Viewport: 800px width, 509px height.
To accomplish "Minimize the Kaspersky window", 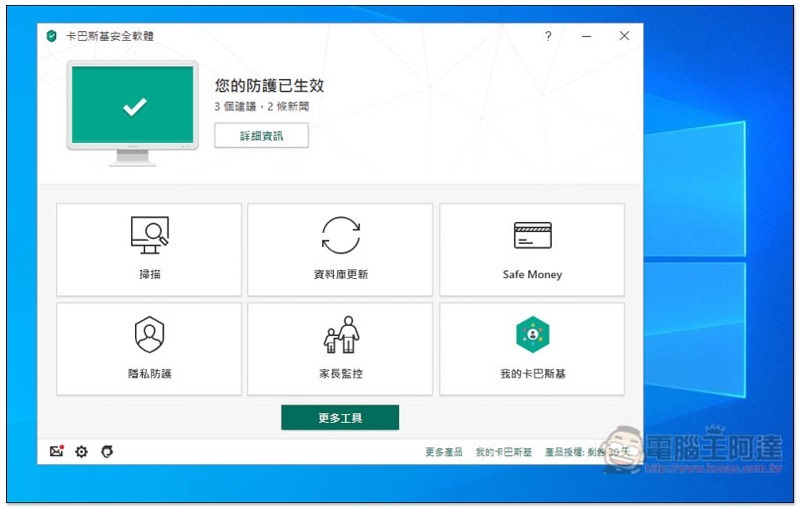I will coord(587,36).
